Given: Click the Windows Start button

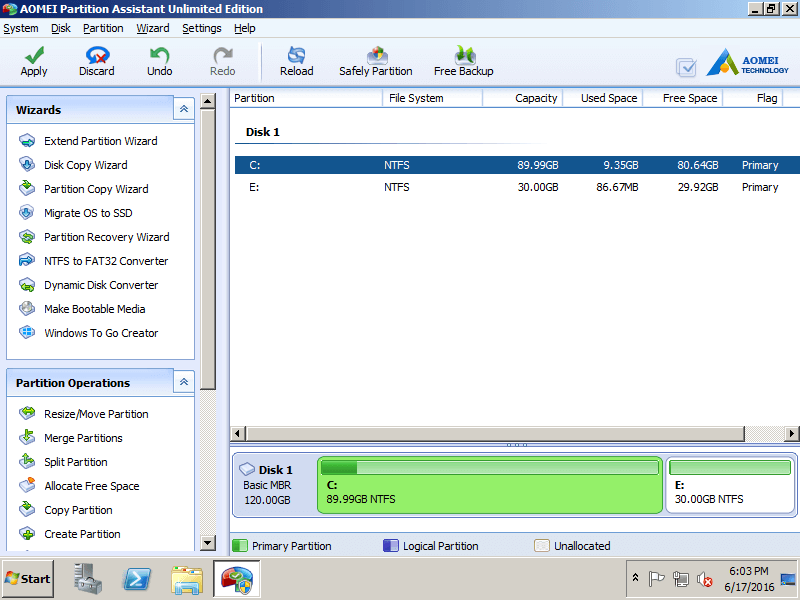Looking at the screenshot, I should tap(28, 578).
